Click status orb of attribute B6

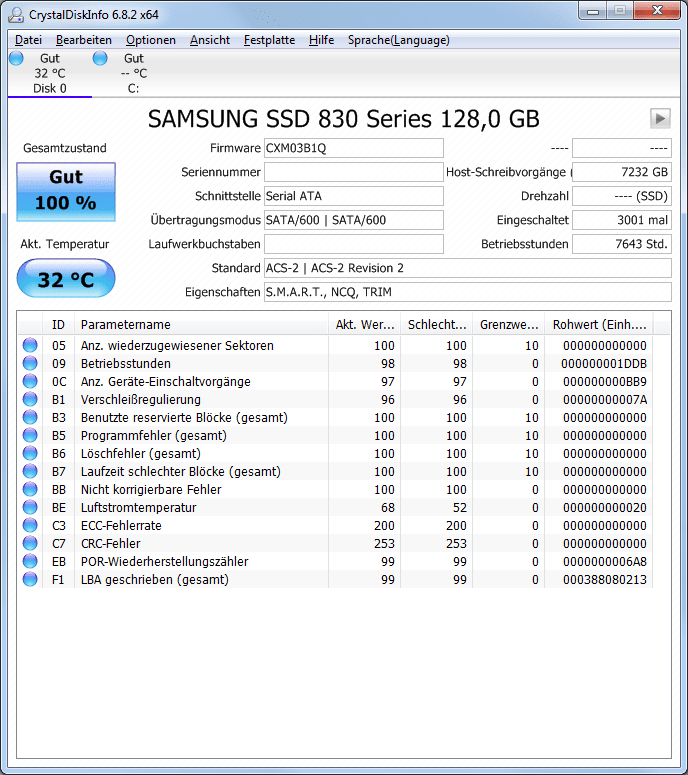[30, 453]
